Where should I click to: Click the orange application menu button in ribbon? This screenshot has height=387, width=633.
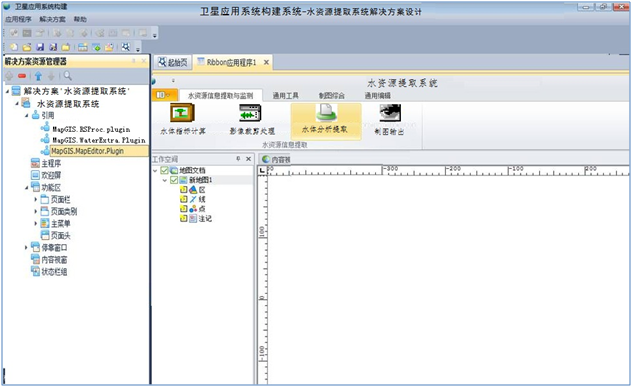click(x=165, y=95)
